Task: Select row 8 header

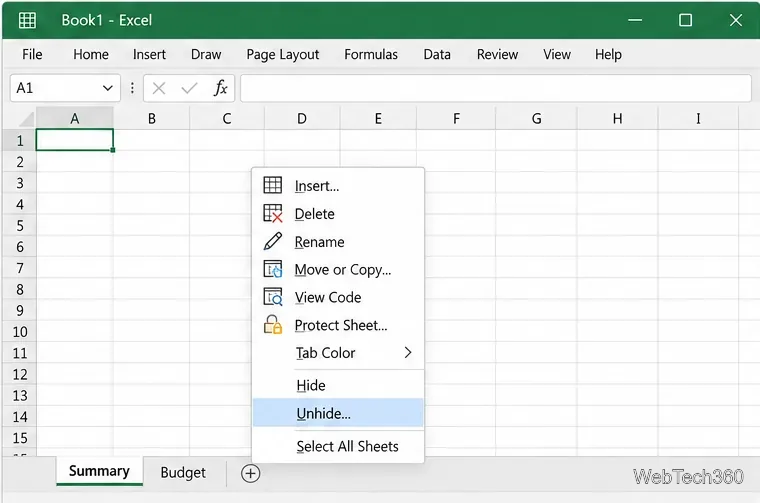Action: pyautogui.click(x=19, y=289)
